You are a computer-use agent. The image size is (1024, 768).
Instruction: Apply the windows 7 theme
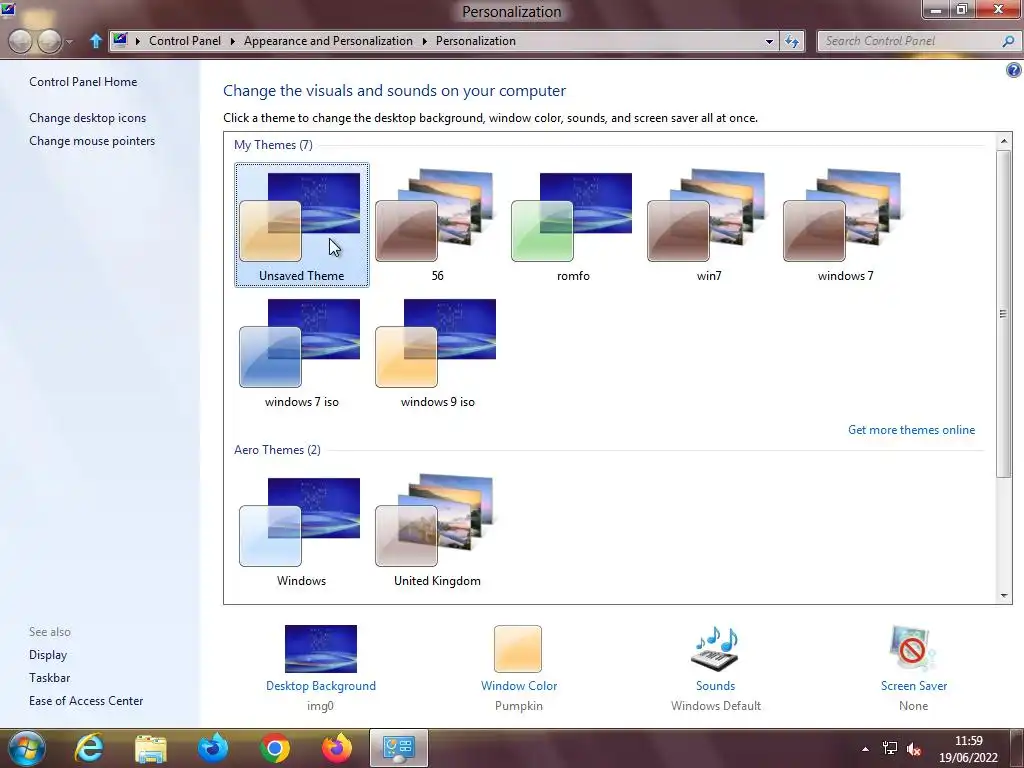coord(844,225)
